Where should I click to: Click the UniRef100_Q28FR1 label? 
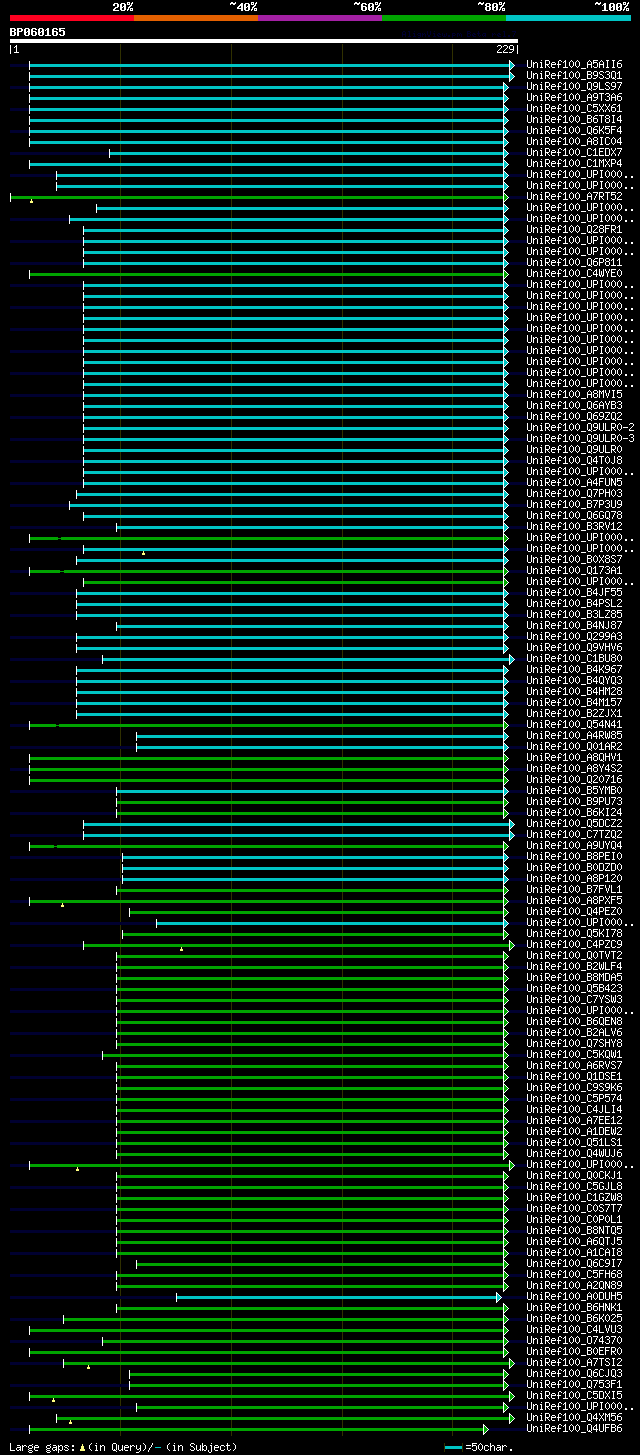[574, 229]
